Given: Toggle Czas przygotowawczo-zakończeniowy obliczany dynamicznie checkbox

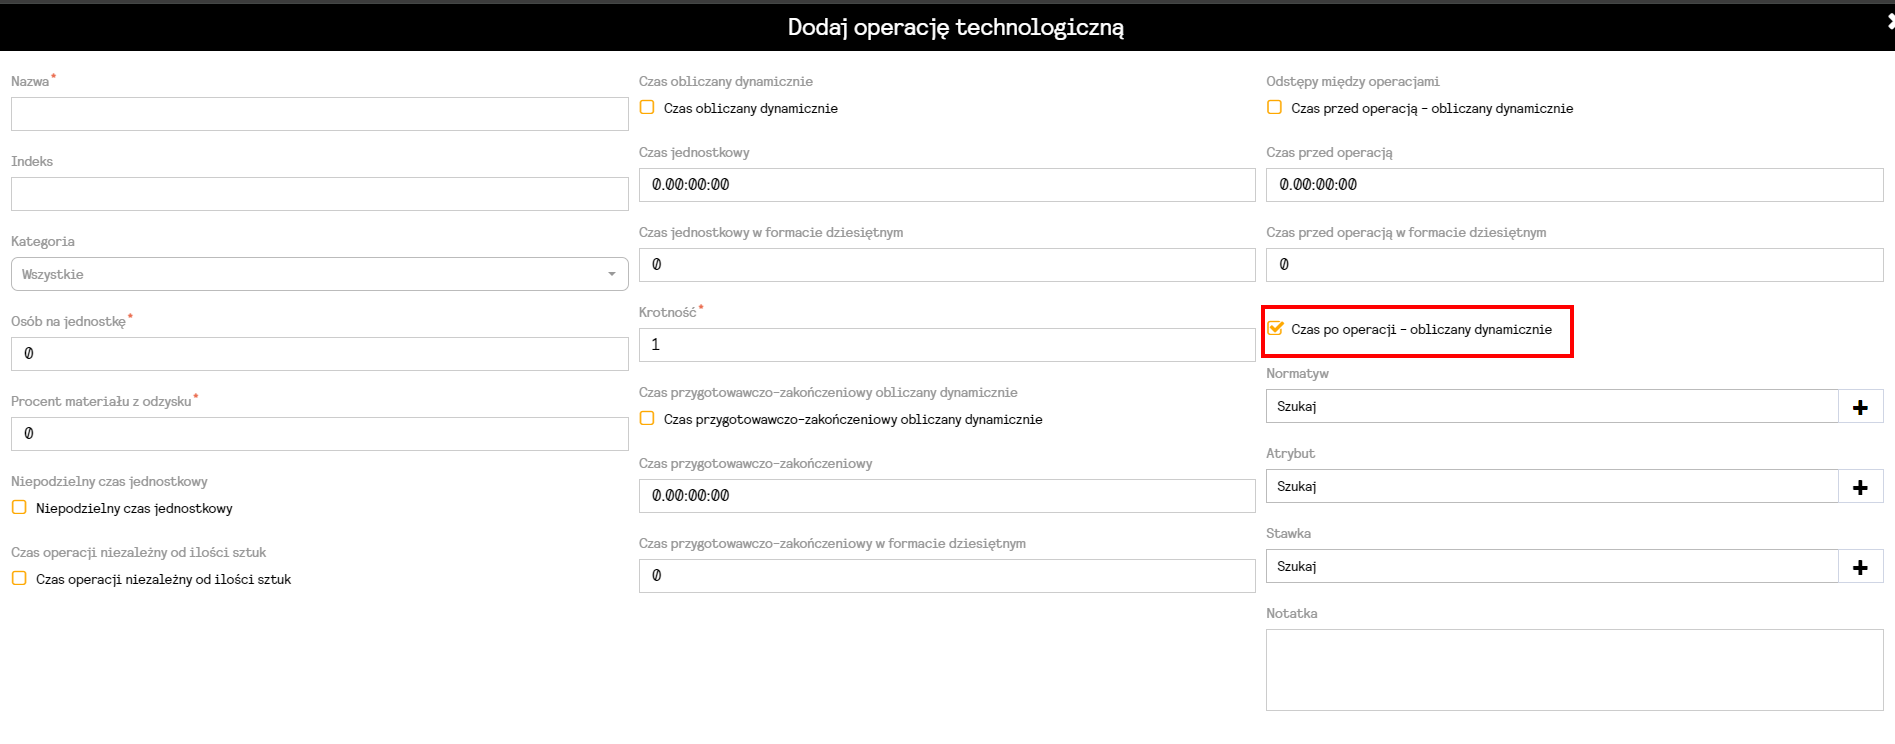Looking at the screenshot, I should point(647,419).
